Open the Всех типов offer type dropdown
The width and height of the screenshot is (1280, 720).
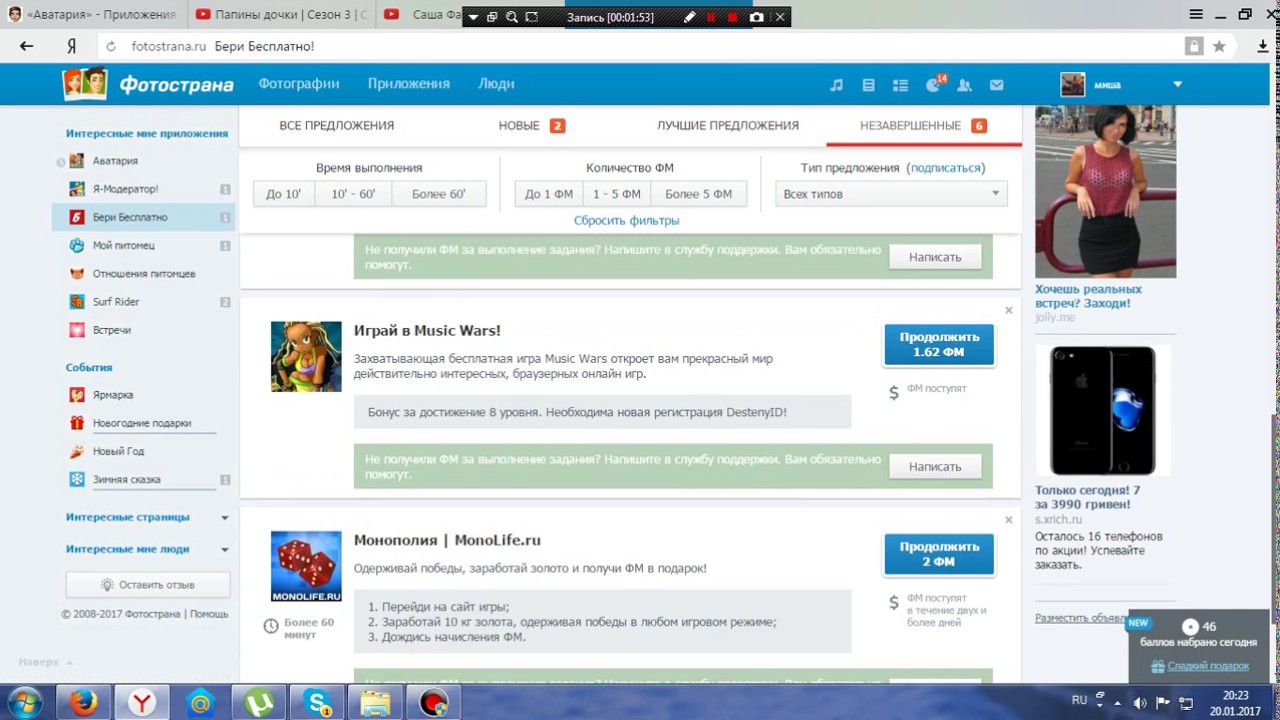[891, 194]
